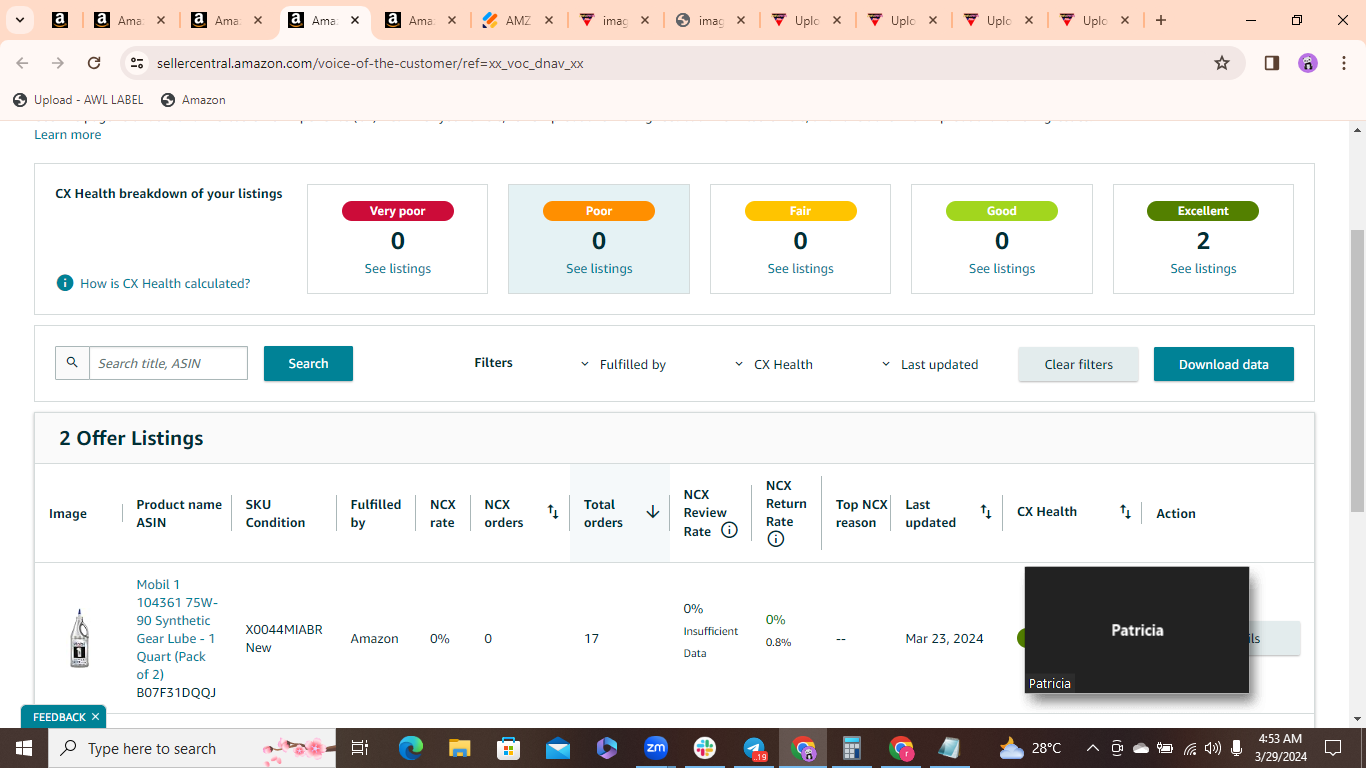1366x768 pixels.
Task: Sort by NCX orders column
Action: pyautogui.click(x=553, y=512)
